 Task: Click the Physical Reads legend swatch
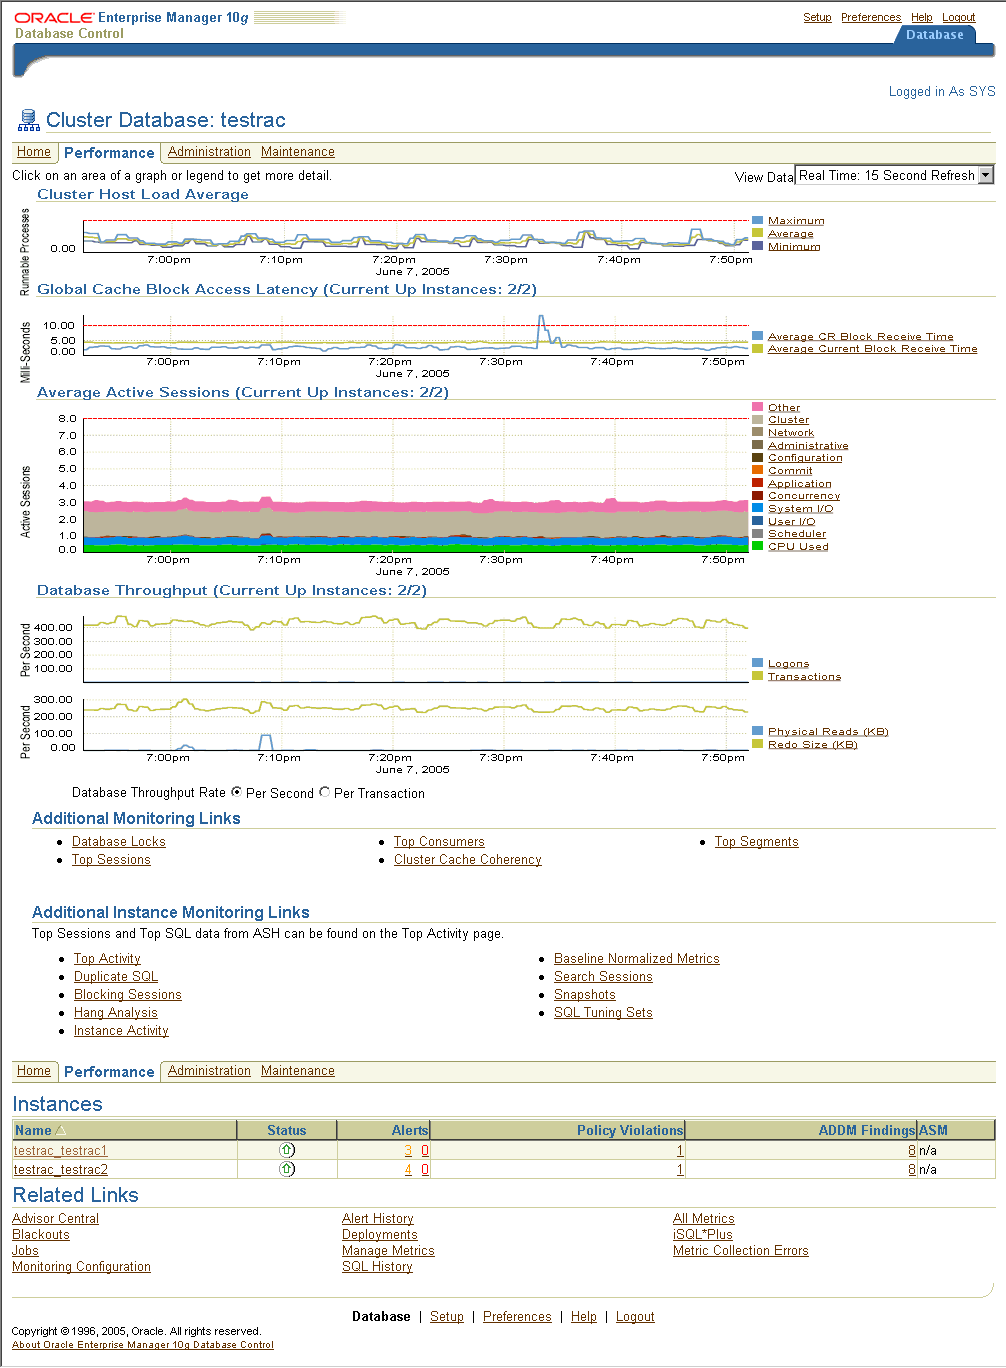point(758,731)
